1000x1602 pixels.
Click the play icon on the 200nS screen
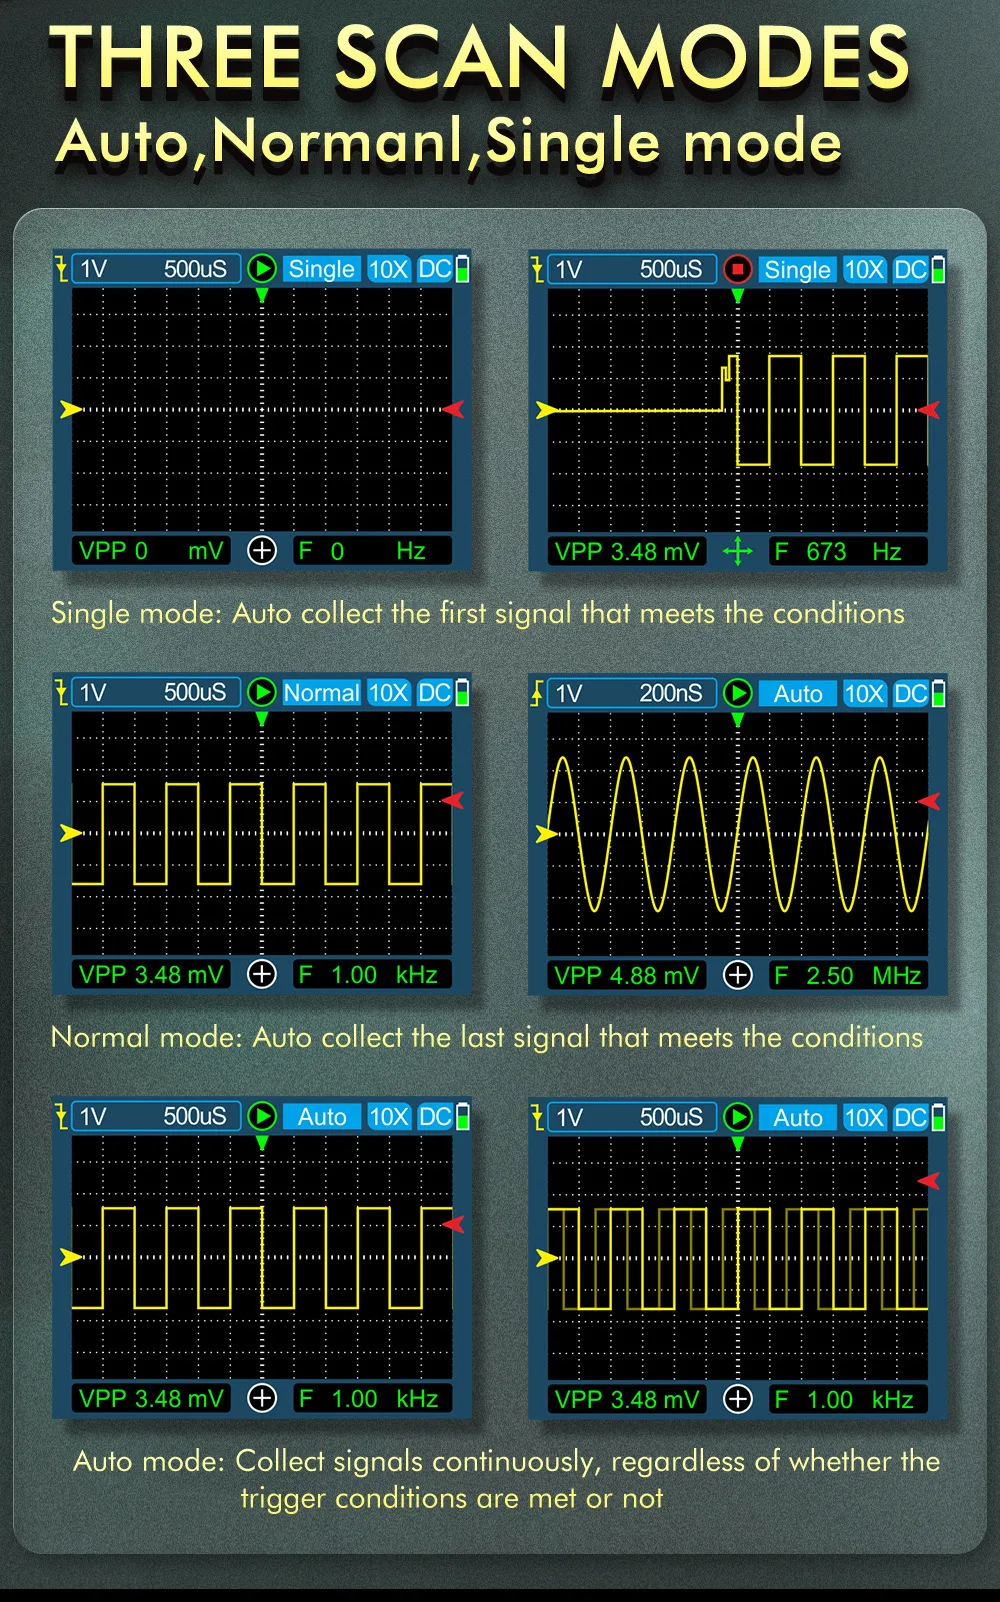738,693
